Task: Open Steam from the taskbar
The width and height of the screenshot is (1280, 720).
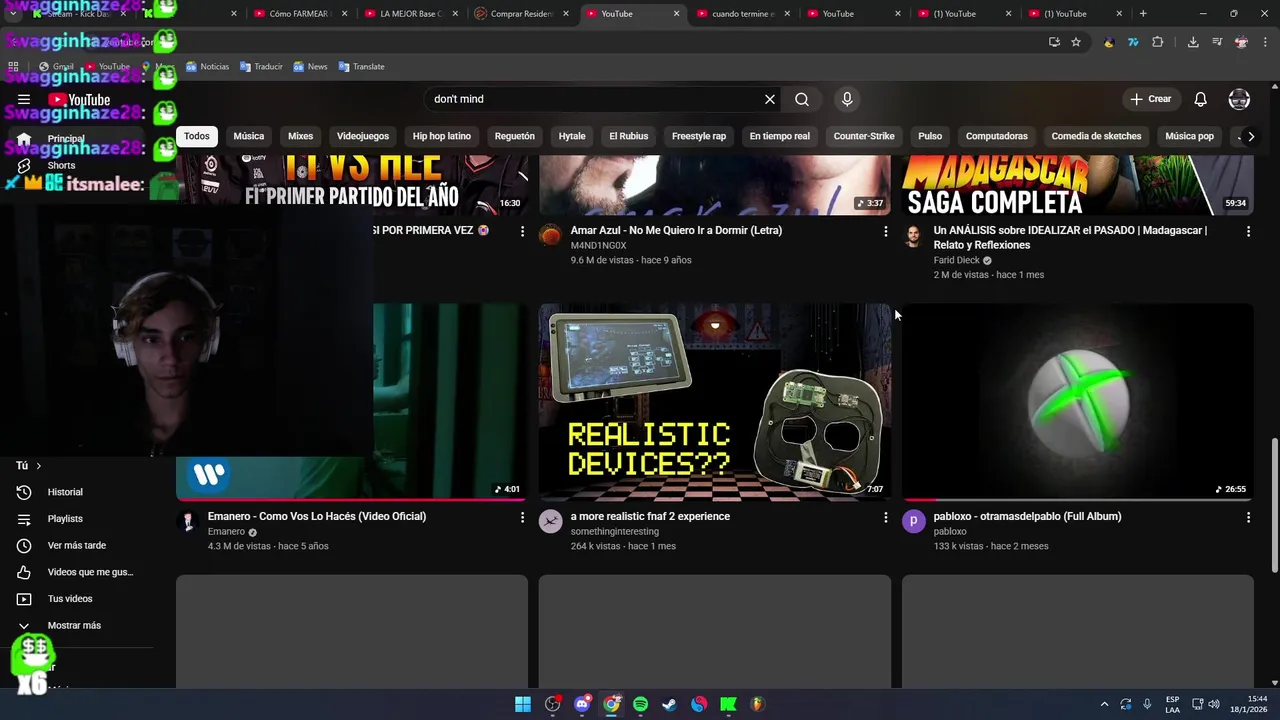Action: [669, 704]
